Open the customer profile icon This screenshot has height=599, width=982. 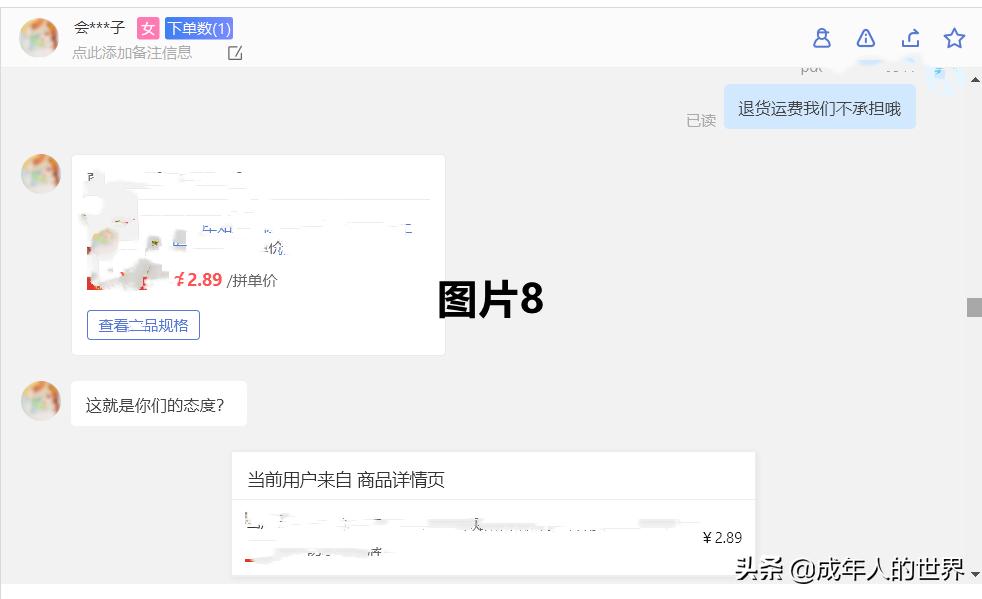click(821, 38)
